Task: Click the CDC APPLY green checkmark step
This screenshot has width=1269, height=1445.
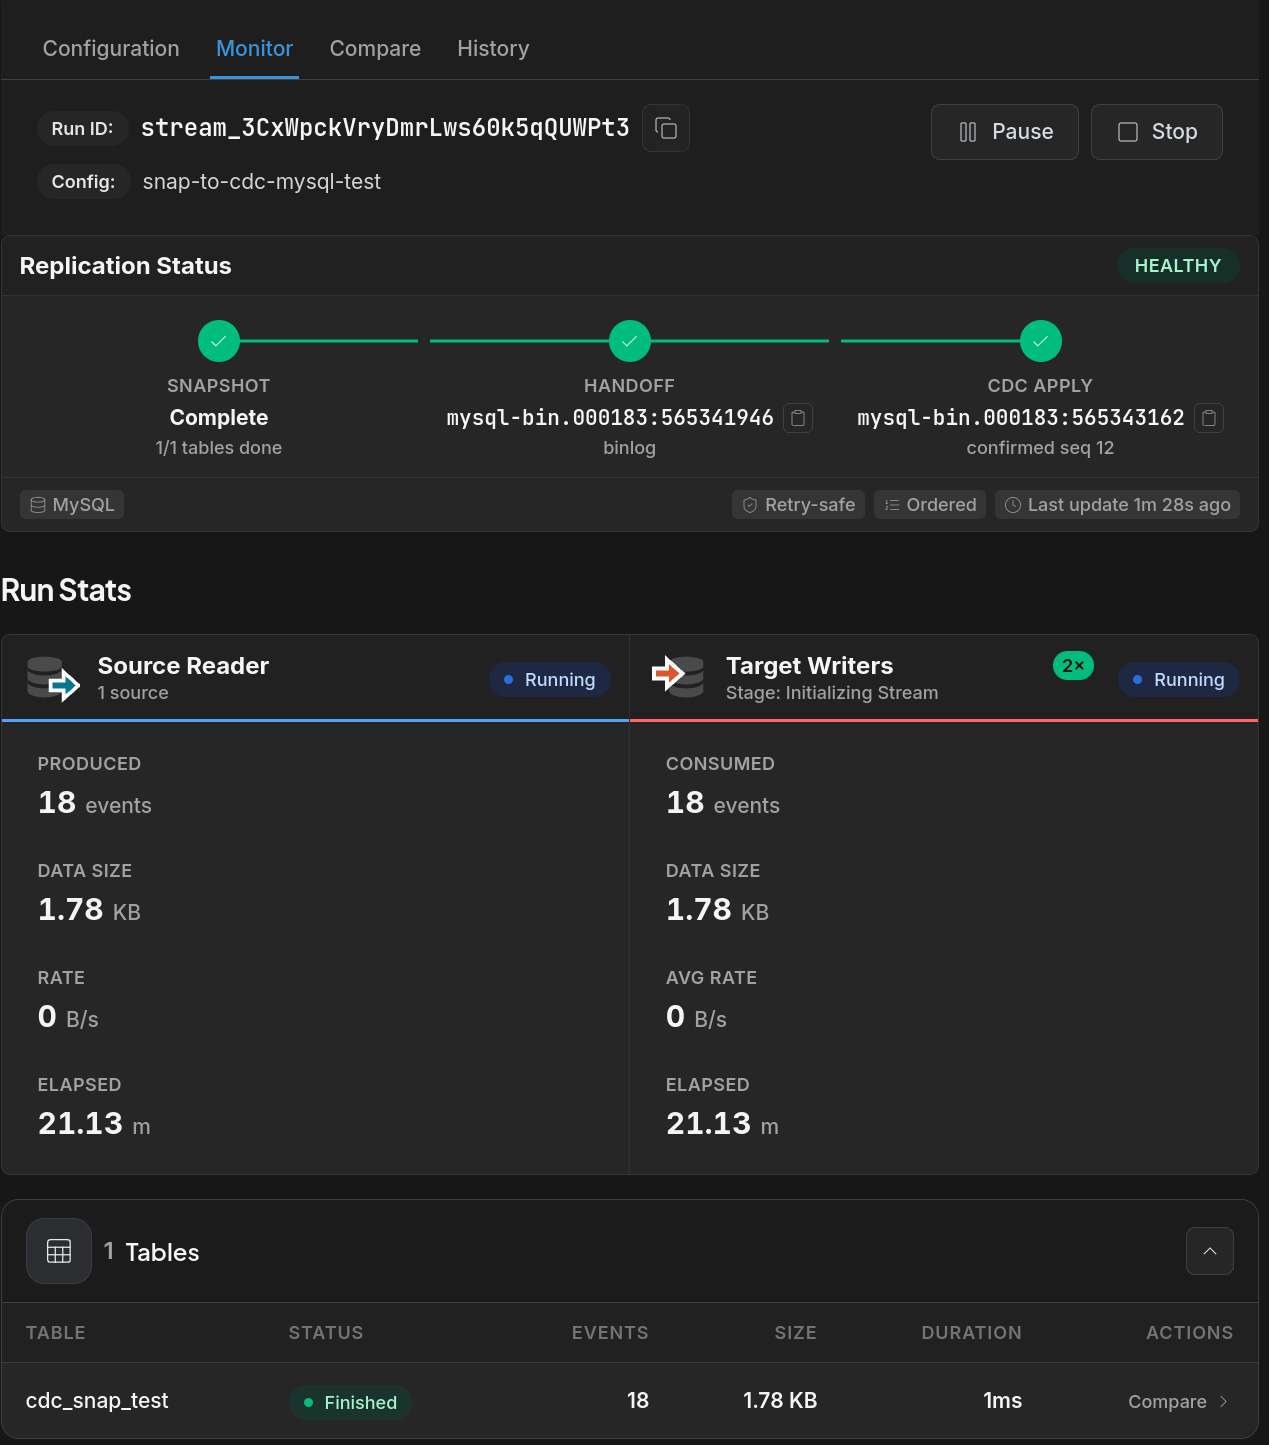Action: (x=1041, y=341)
